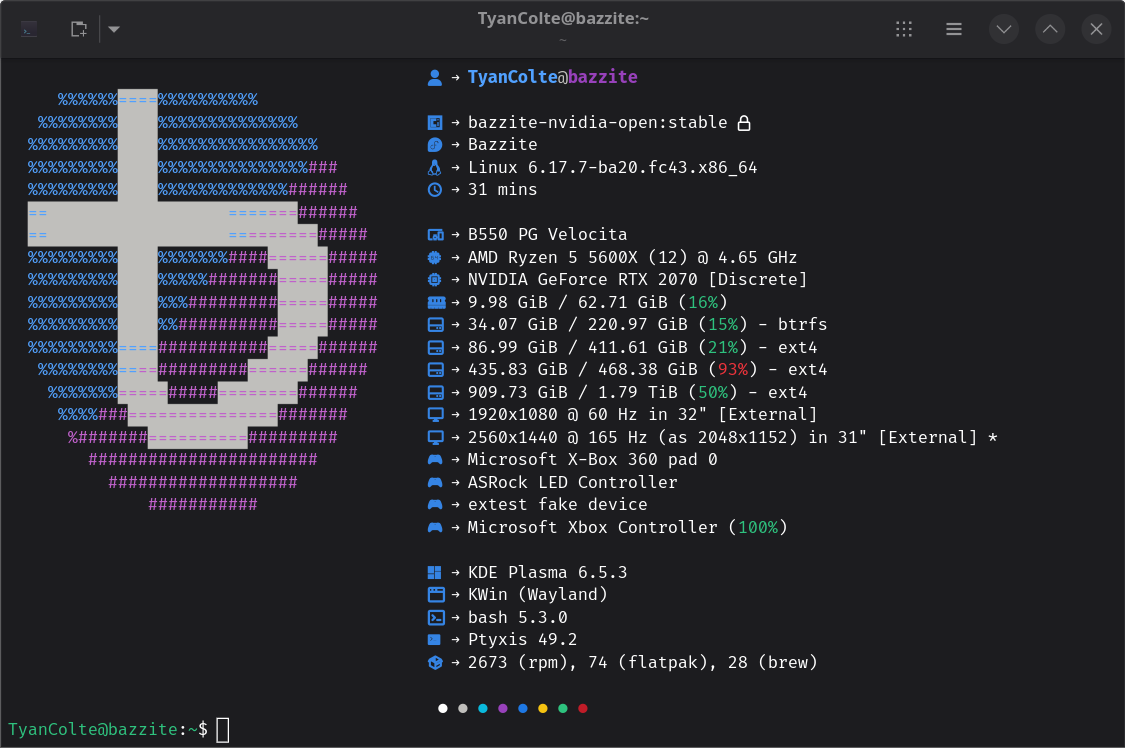This screenshot has height=748, width=1125.
Task: Click the TyanColte@bazzite prompt text
Action: pos(93,729)
